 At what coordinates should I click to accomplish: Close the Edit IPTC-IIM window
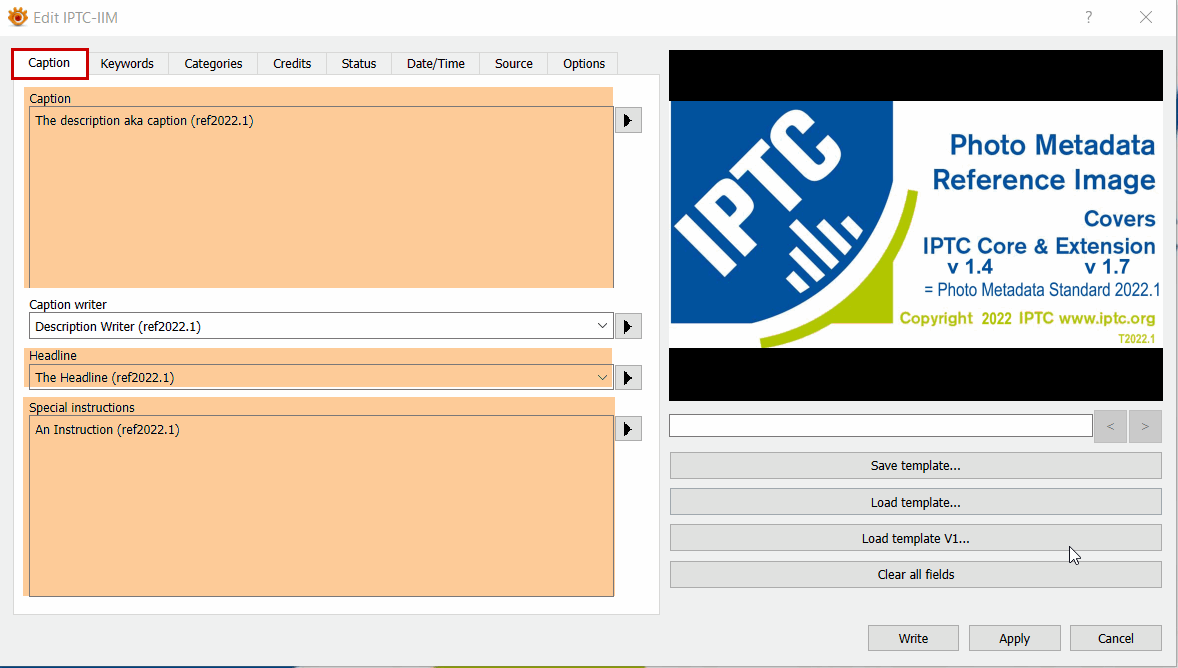pos(1146,17)
